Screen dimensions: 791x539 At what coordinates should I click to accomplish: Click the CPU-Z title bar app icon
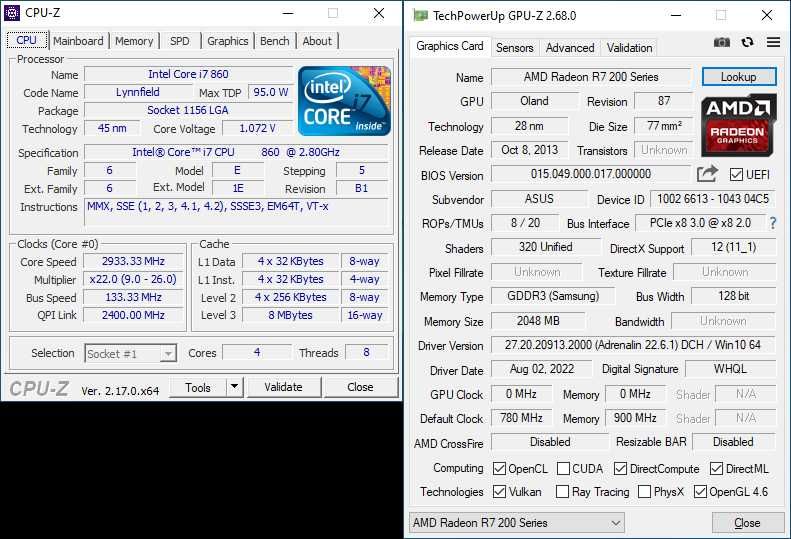(12, 13)
